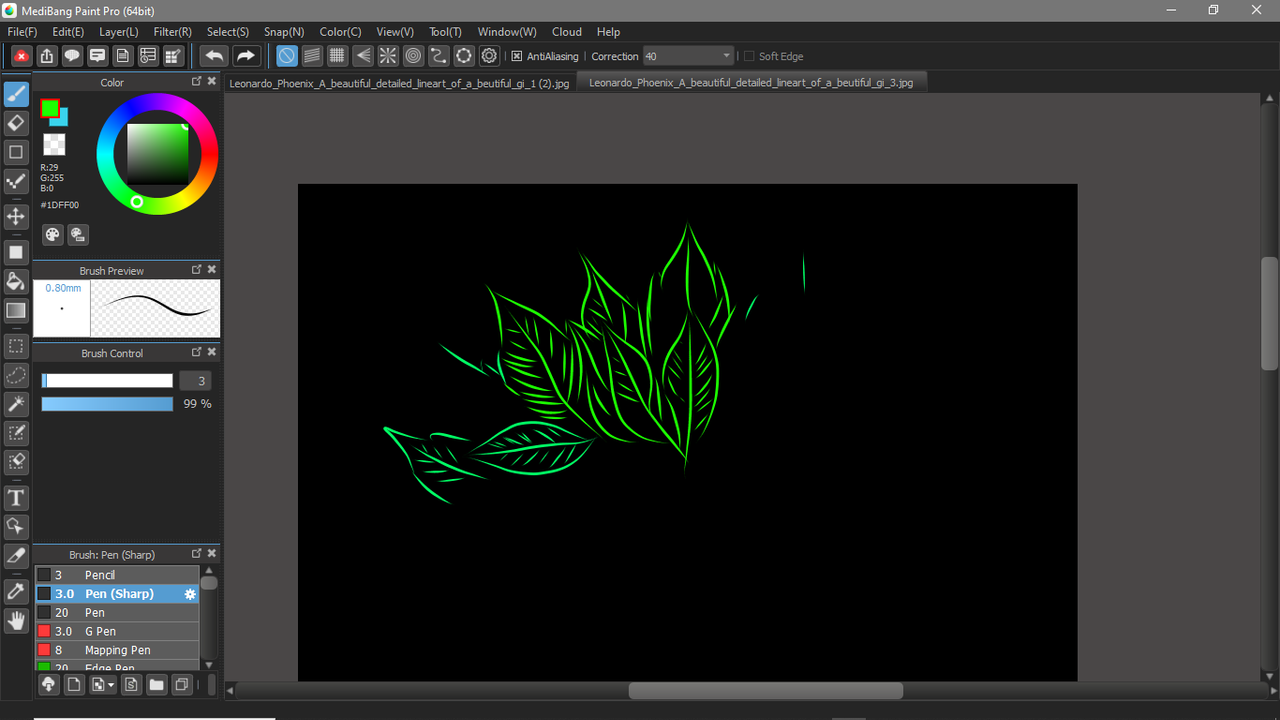1280x720 pixels.
Task: Click the cloud download brush icon
Action: coord(48,685)
